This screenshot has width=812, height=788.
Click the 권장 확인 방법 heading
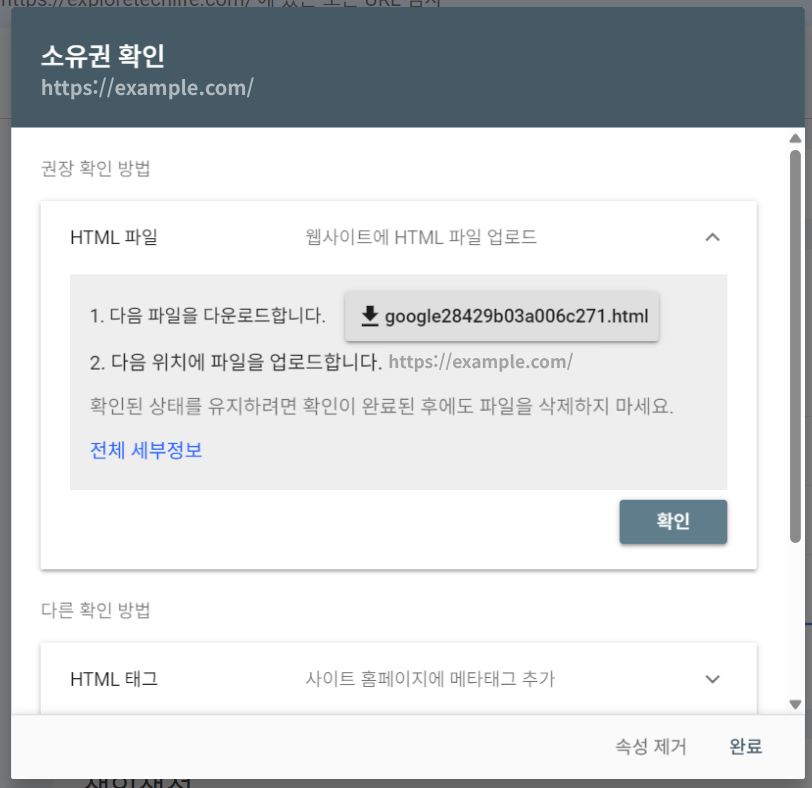click(x=95, y=168)
